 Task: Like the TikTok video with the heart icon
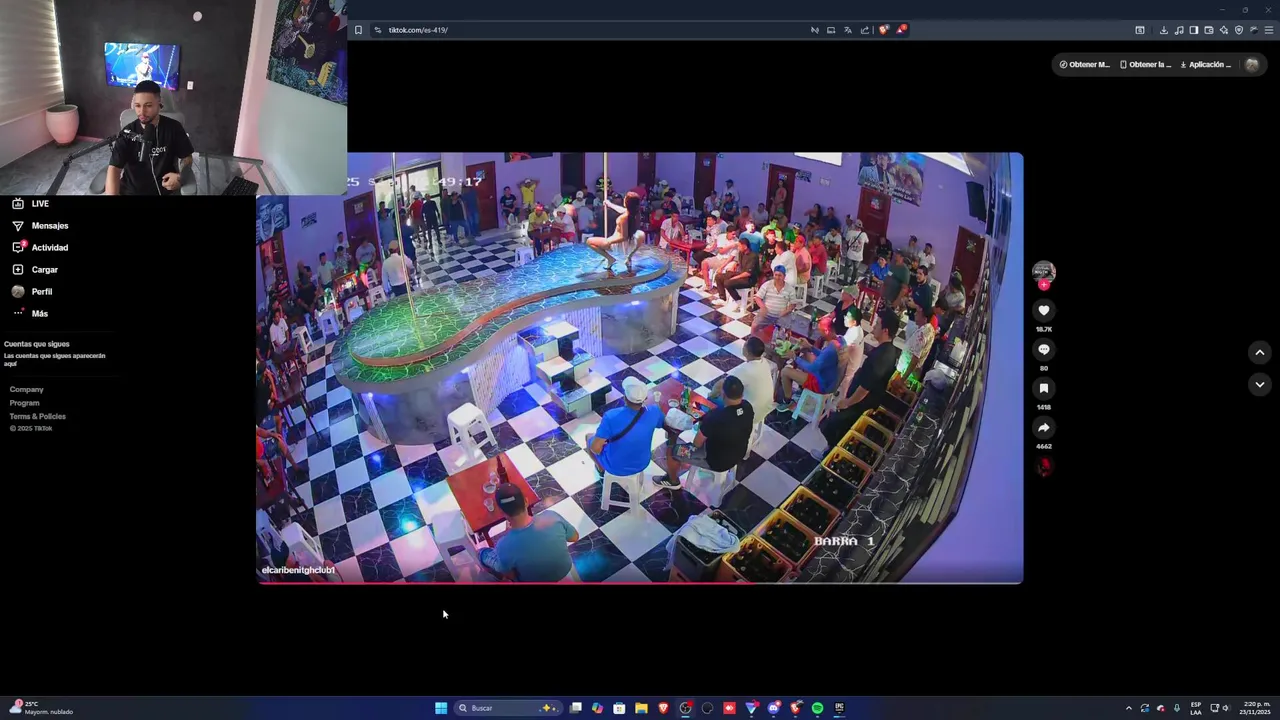[1043, 310]
